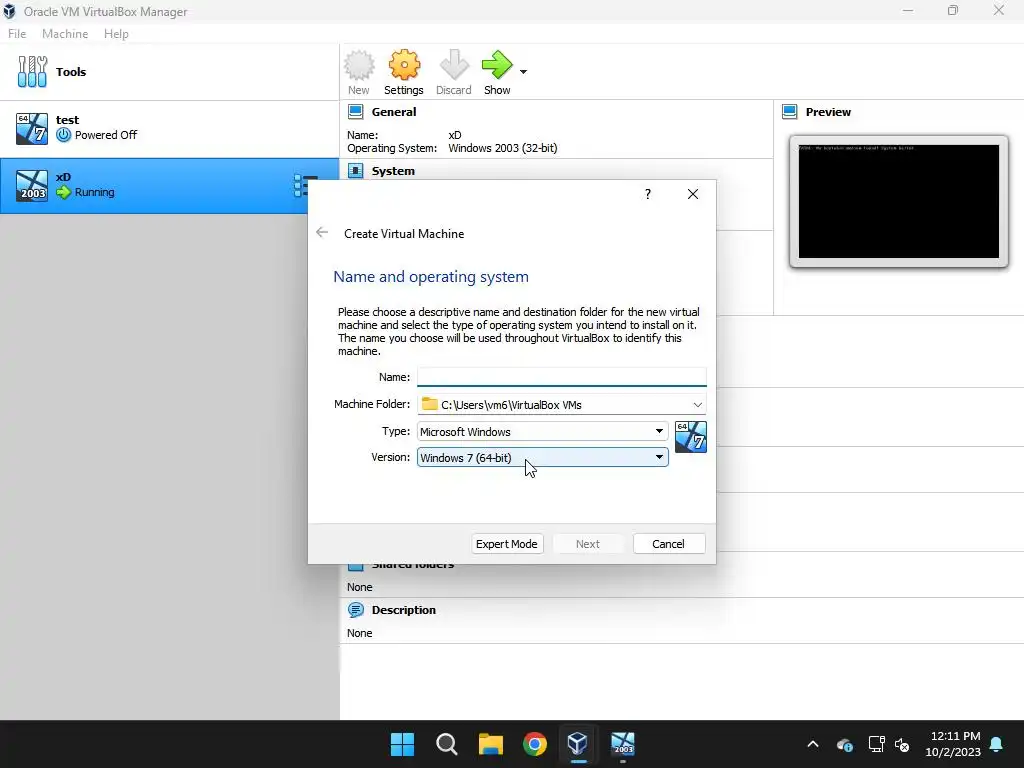Open the Version dropdown Windows 7 (64-bit)
The height and width of the screenshot is (768, 1024).
[542, 457]
